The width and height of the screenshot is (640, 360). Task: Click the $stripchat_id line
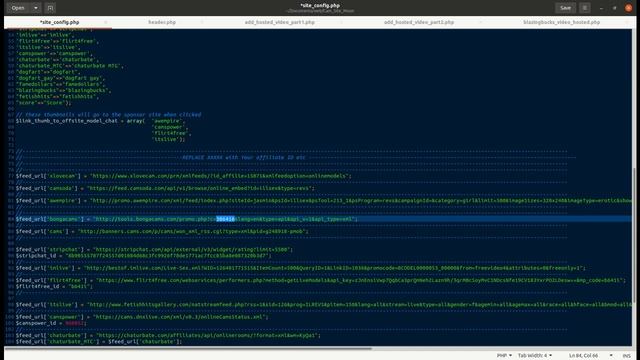click(143, 256)
